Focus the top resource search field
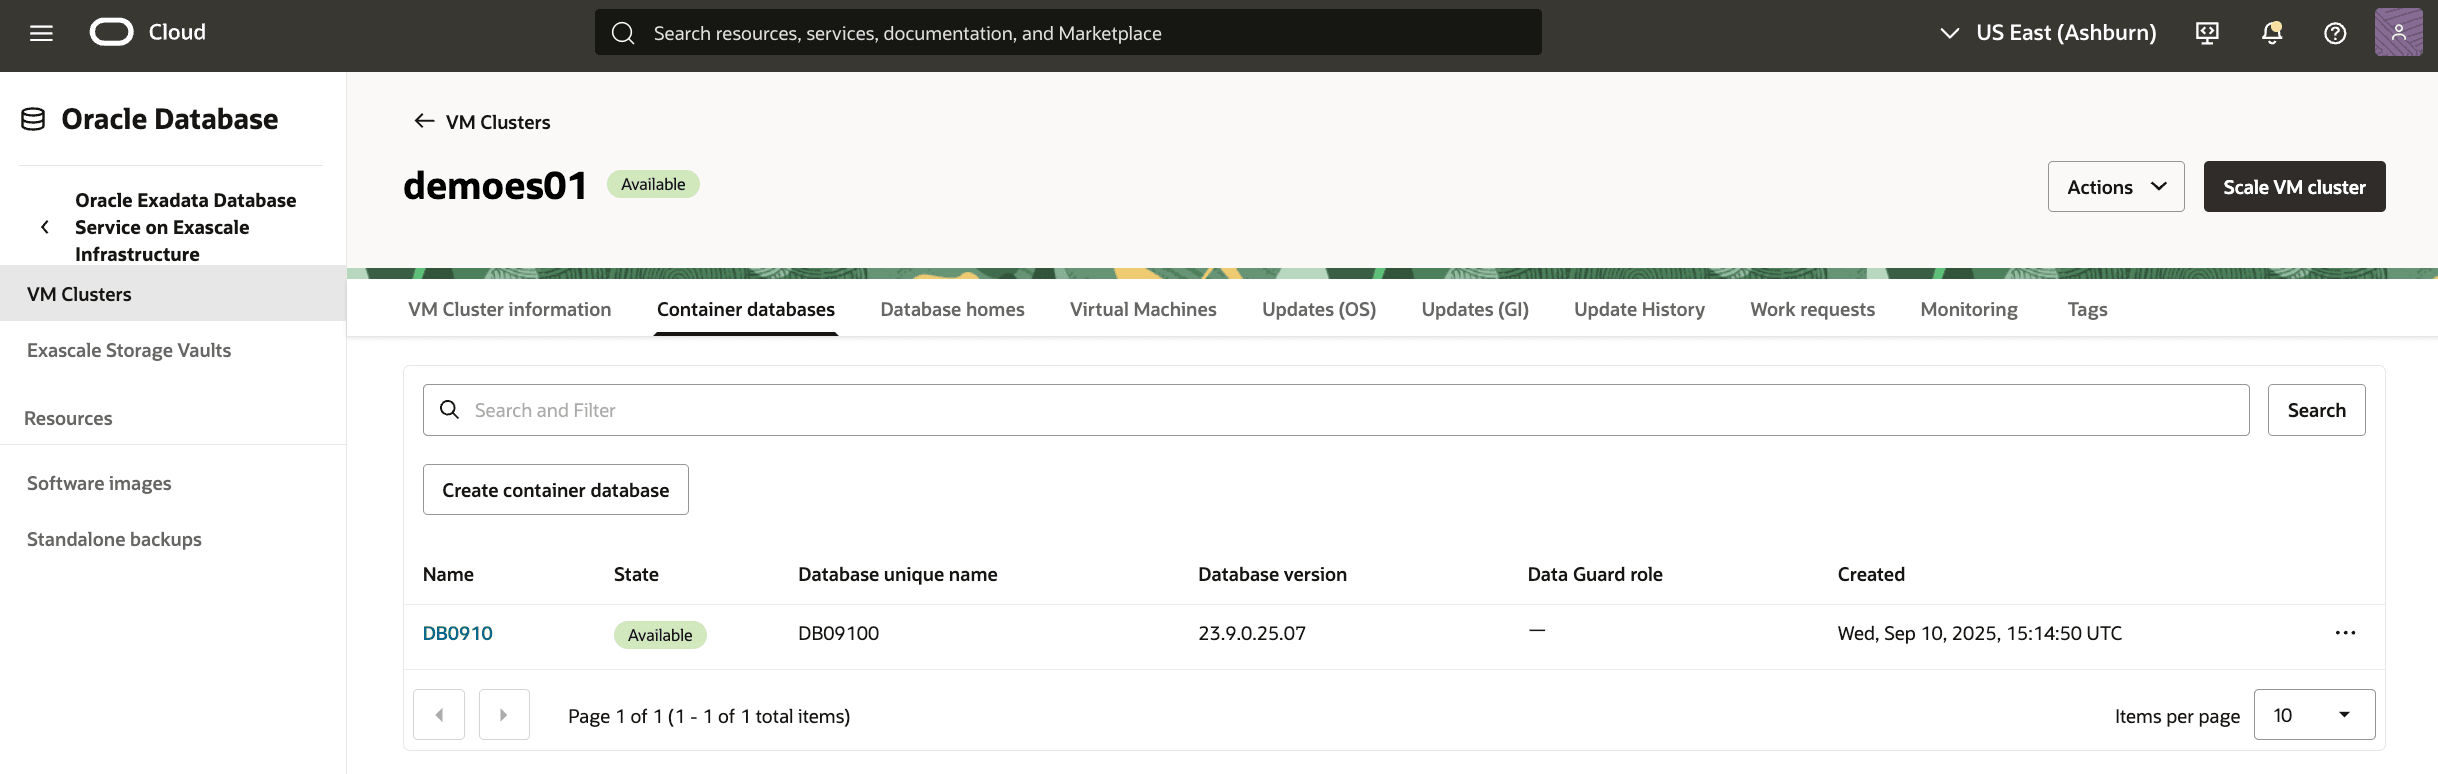This screenshot has height=774, width=2438. (x=1068, y=33)
